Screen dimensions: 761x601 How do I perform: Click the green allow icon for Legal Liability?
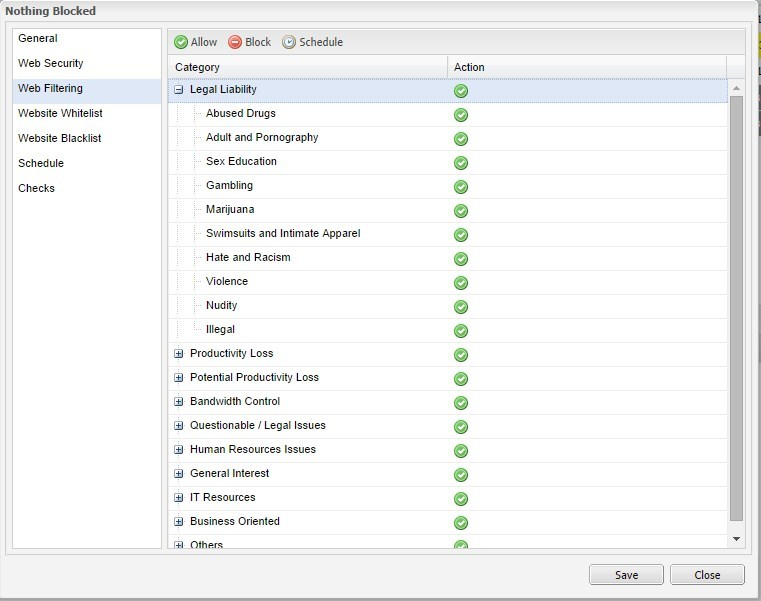(x=461, y=91)
